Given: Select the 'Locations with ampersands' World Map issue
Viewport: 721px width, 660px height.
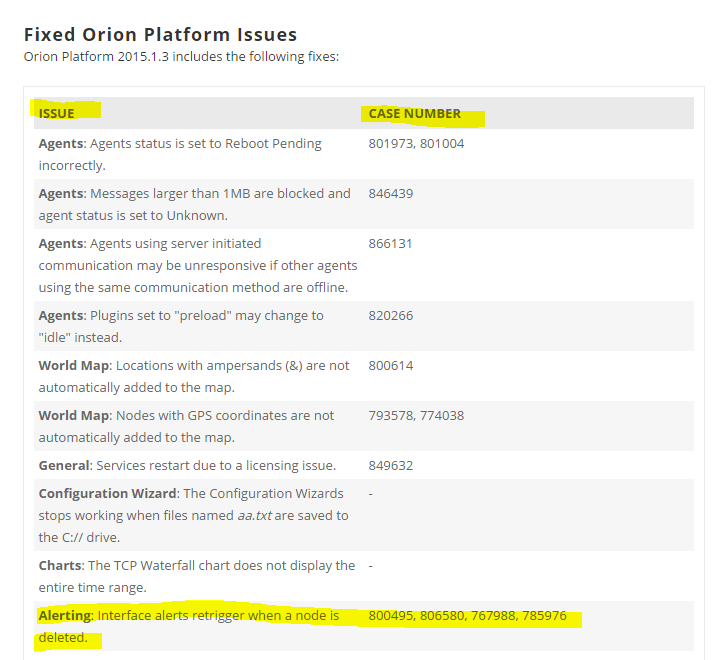Looking at the screenshot, I should [194, 376].
